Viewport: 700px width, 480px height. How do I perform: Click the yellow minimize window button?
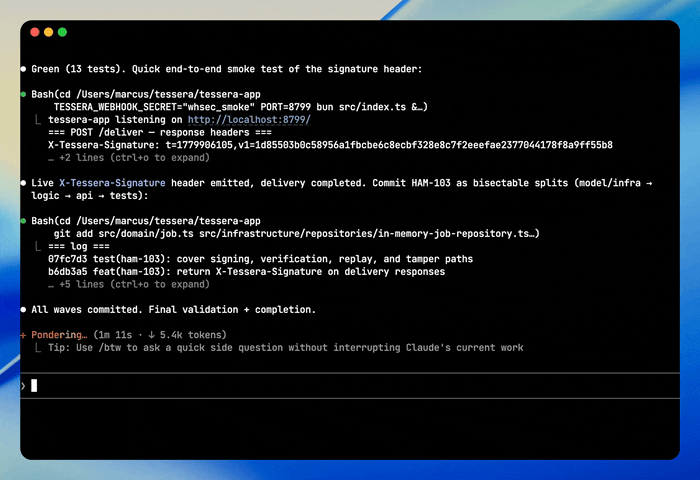click(x=49, y=32)
